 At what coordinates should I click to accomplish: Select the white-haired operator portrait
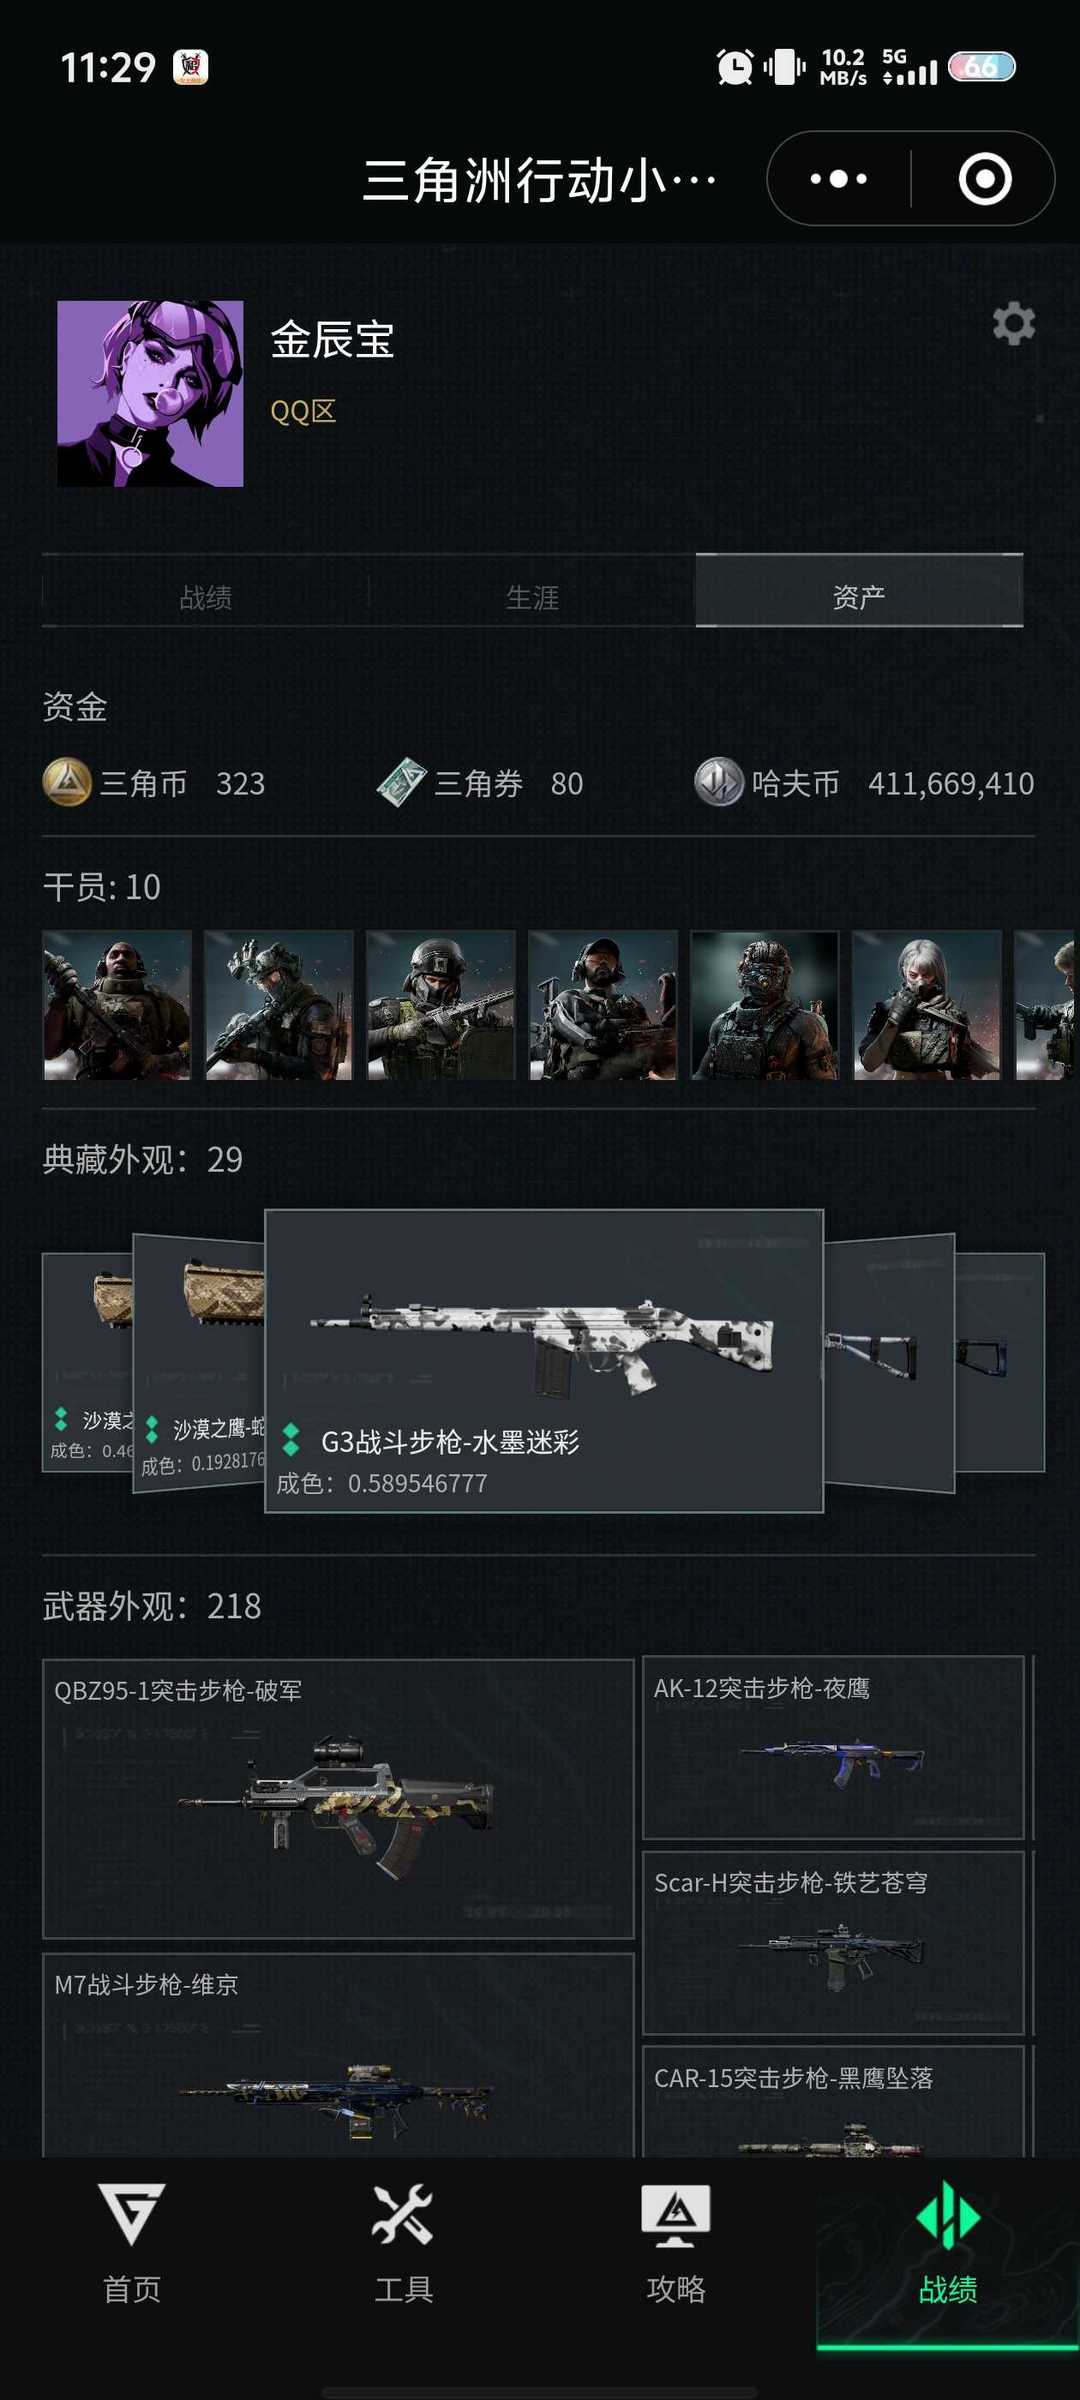click(x=927, y=1005)
